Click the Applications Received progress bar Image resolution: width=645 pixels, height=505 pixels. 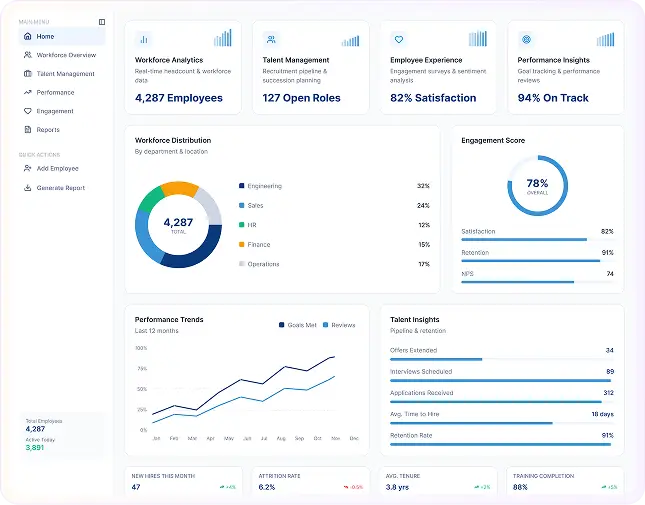502,402
